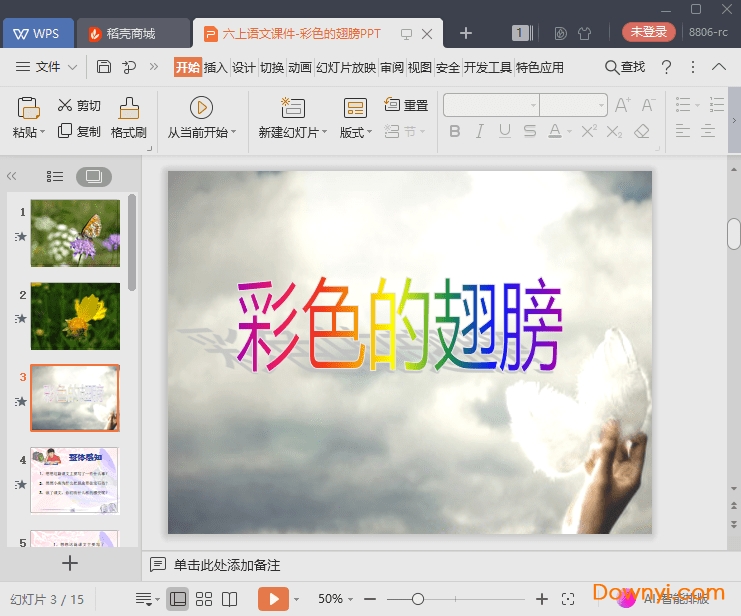Open the Insert (插入) ribbon tab

[215, 67]
